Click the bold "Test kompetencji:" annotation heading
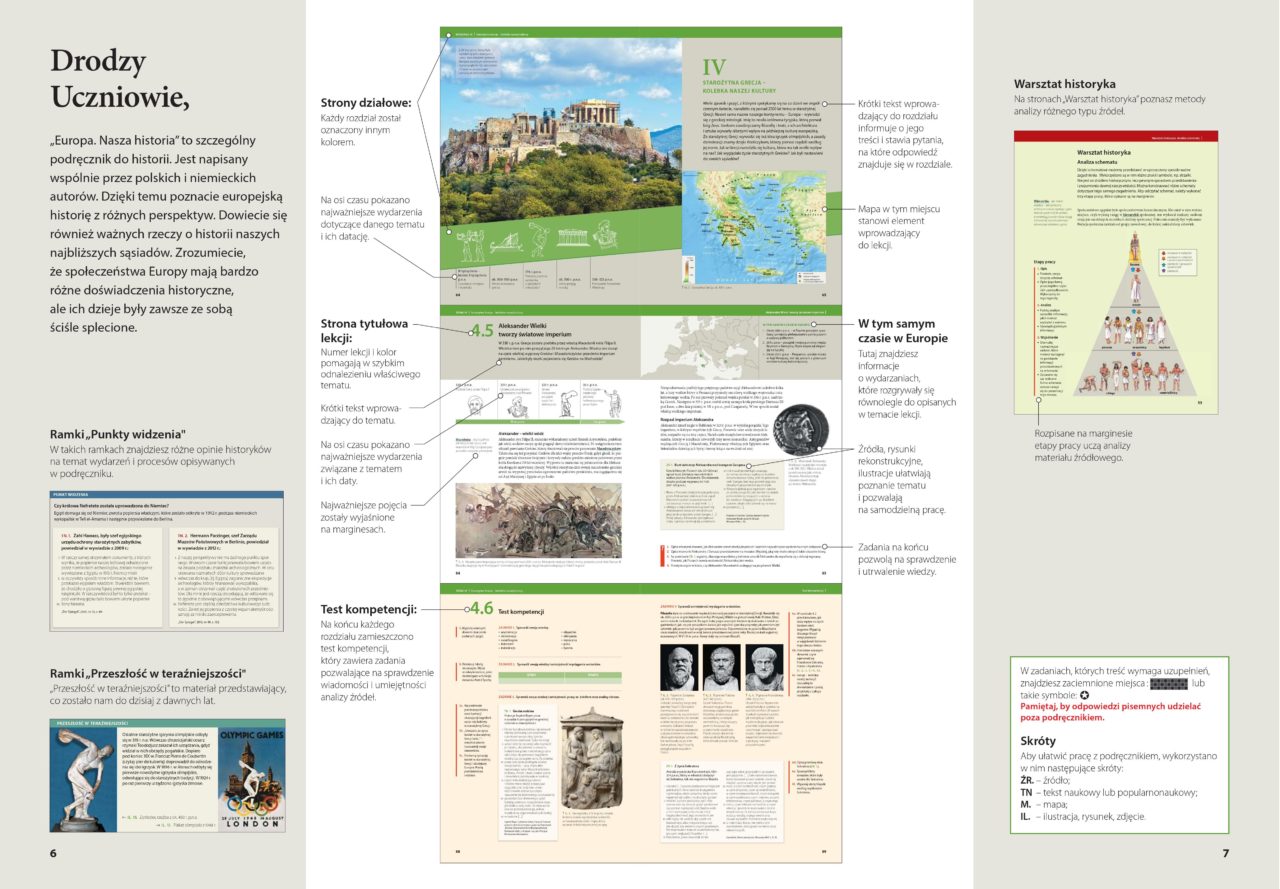1280x889 pixels. tap(370, 609)
